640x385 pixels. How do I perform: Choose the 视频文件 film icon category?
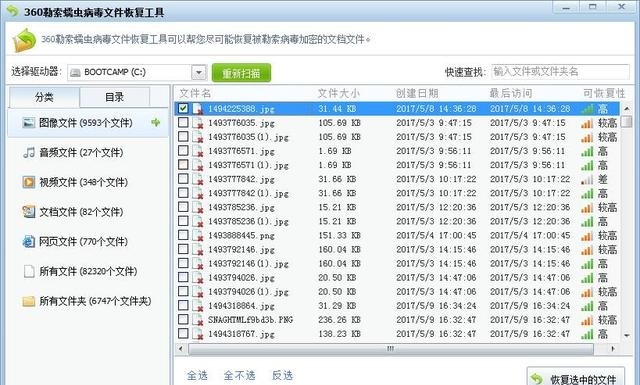[x=29, y=182]
